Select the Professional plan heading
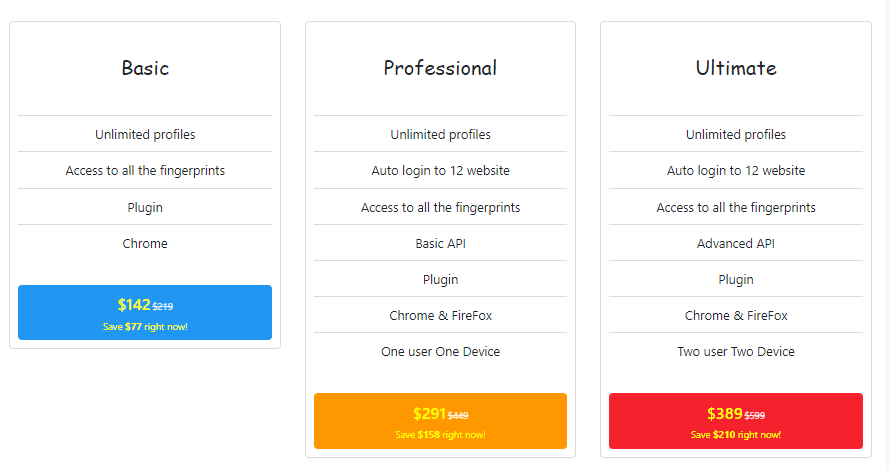Screen dimensions: 889x471 [440, 68]
